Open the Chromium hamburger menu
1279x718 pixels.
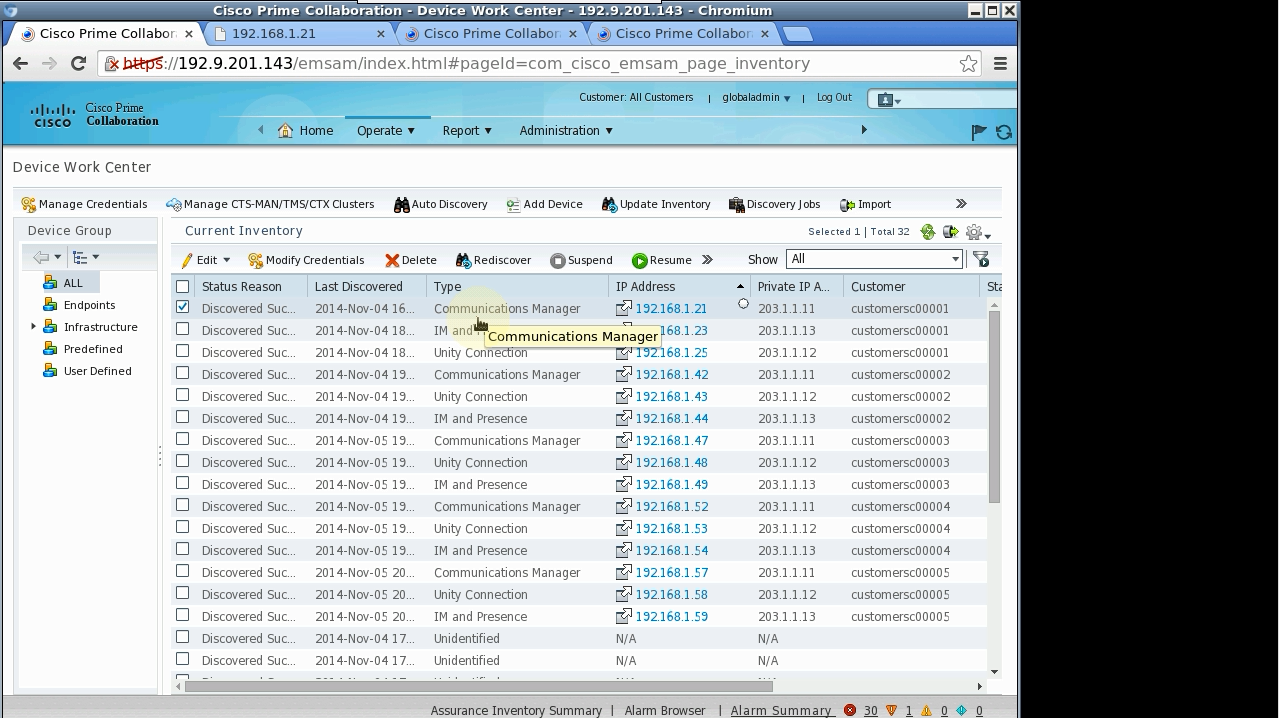click(x=1000, y=63)
